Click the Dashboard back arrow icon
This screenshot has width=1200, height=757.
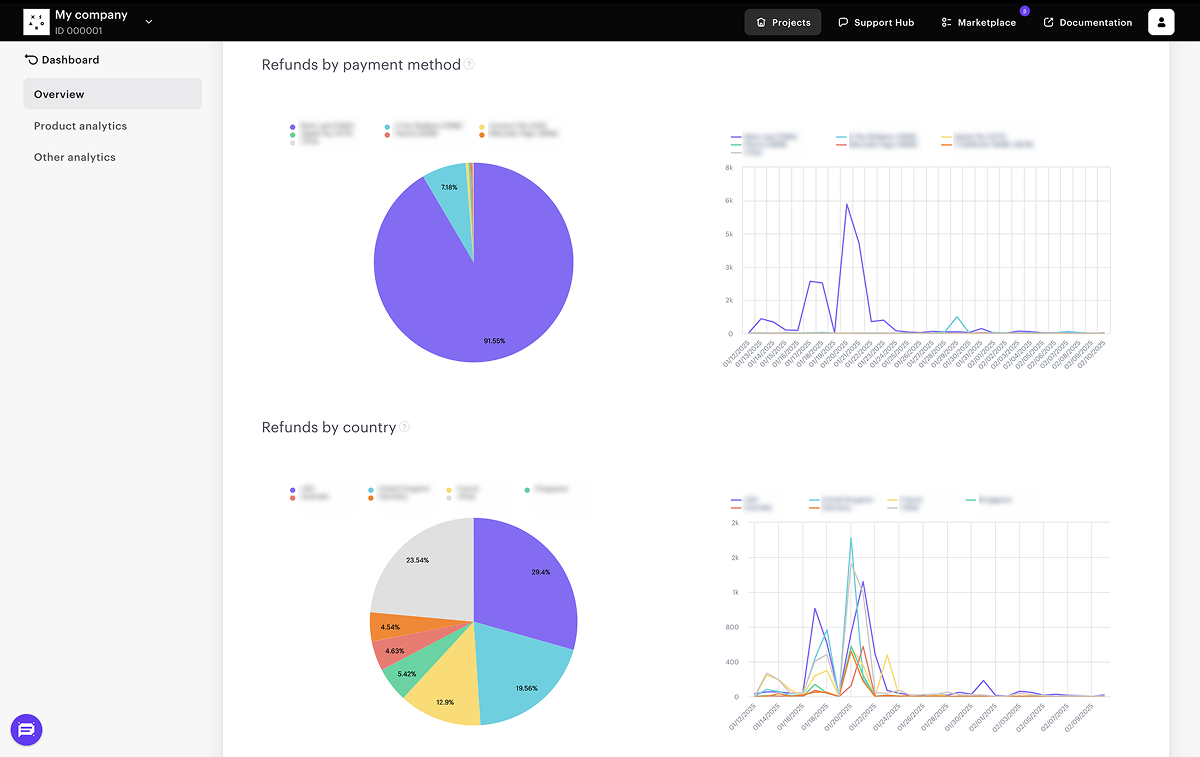pos(31,60)
